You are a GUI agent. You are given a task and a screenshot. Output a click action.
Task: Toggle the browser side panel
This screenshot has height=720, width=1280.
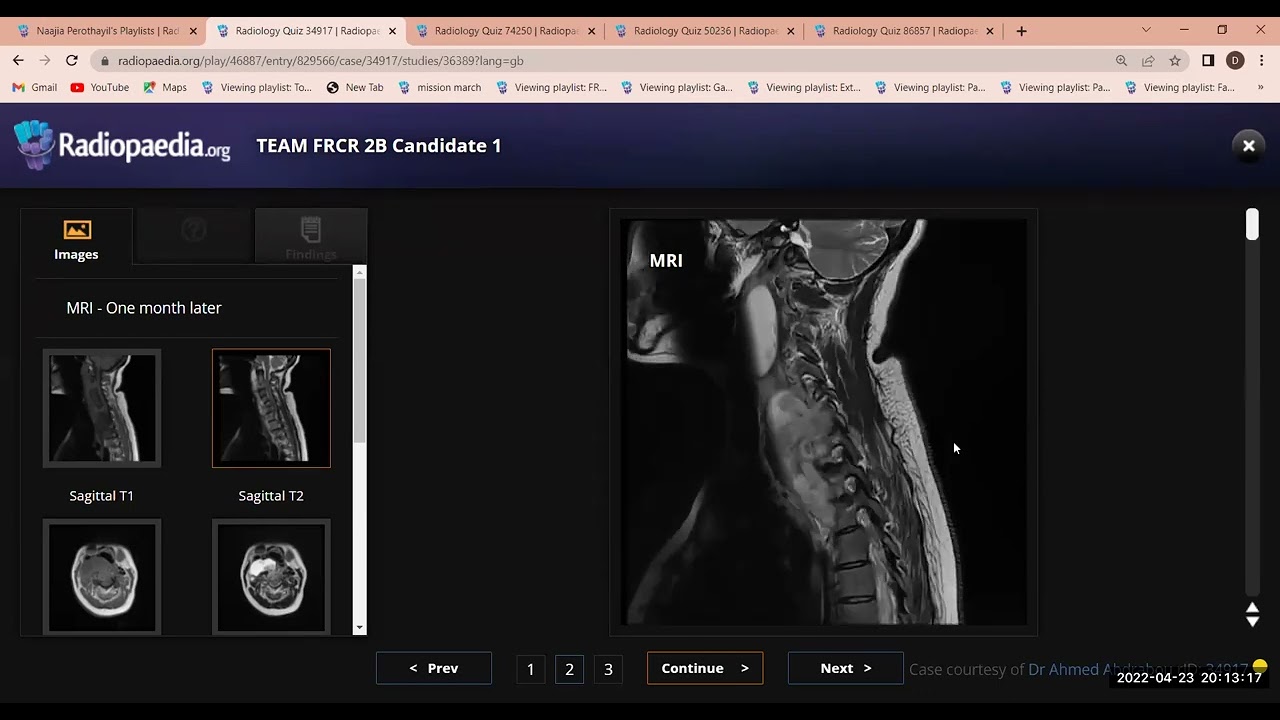[x=1208, y=61]
